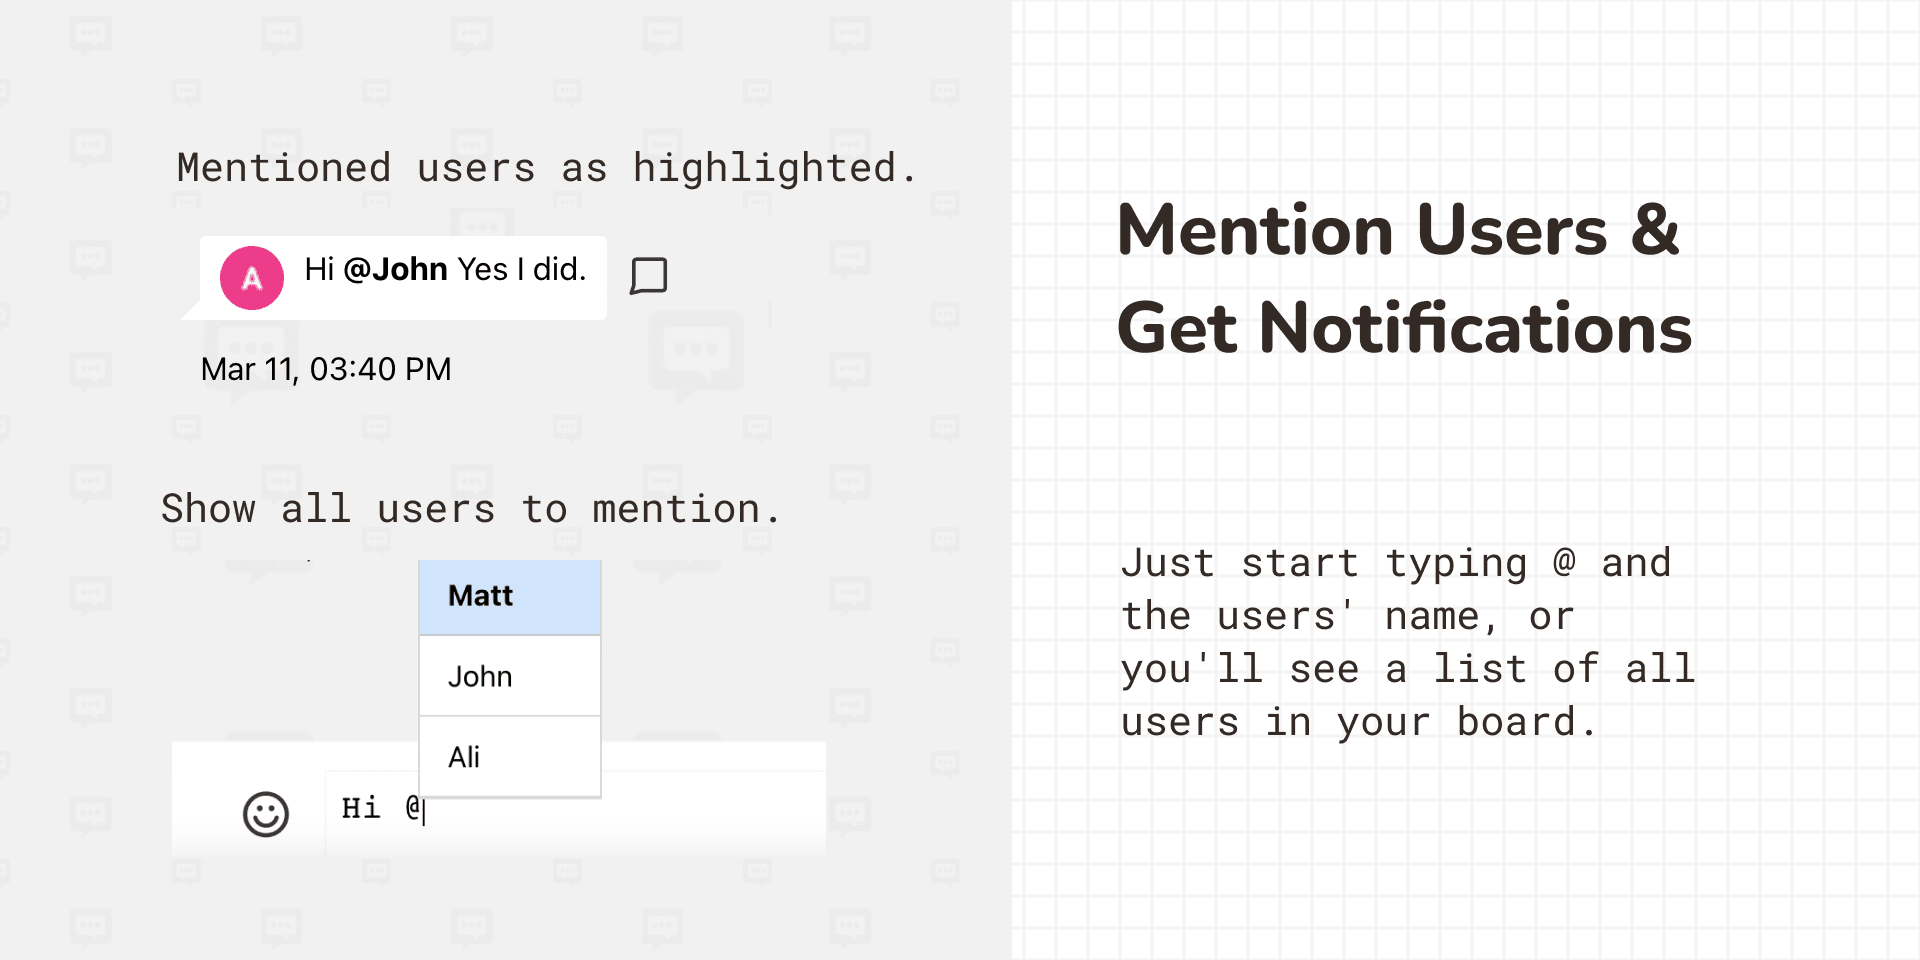Click the 'Mention Users &' heading line
This screenshot has height=960, width=1920.
coord(1398,230)
